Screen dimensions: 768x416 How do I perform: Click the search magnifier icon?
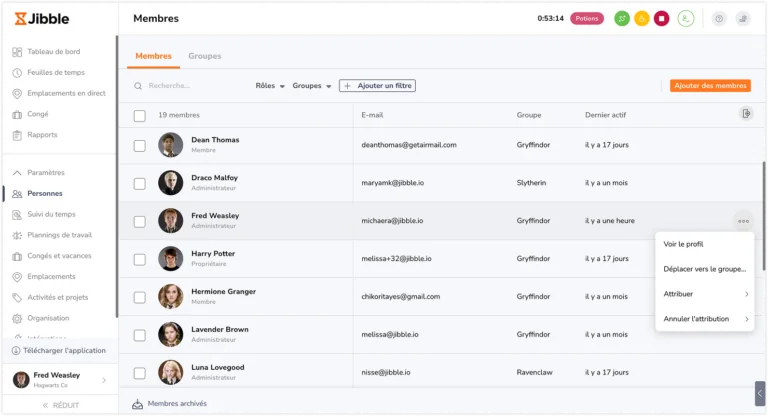click(x=138, y=86)
